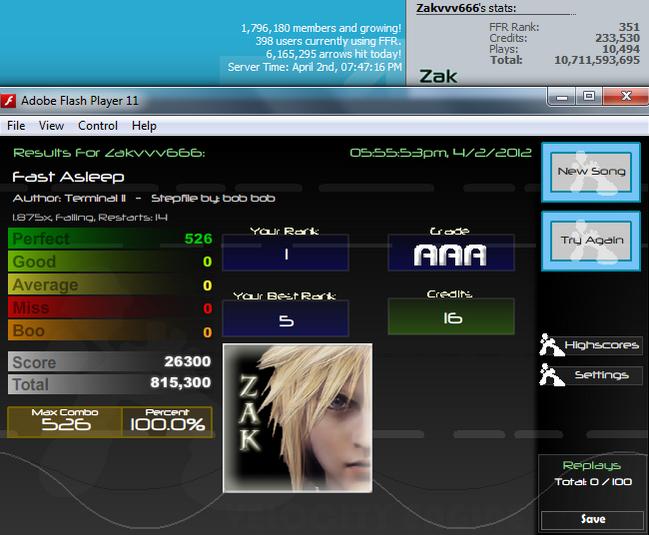Click the AAA grade box
Screen dimensions: 649x535
451,252
